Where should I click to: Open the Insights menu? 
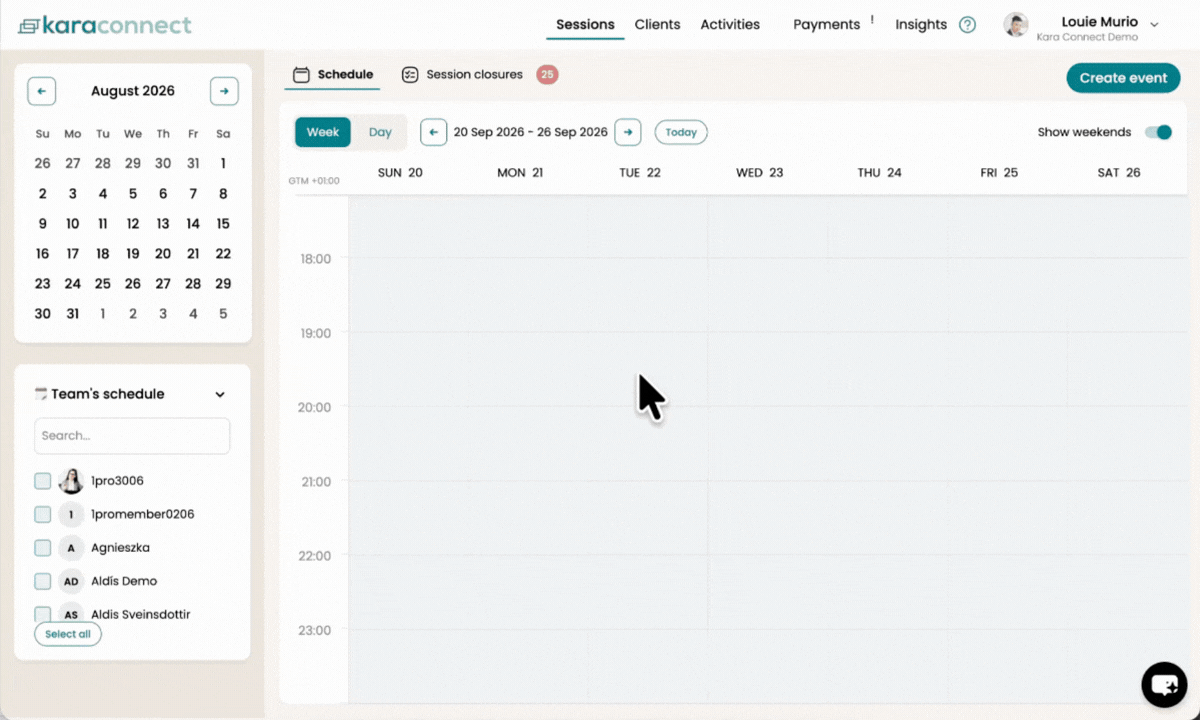[x=921, y=25]
